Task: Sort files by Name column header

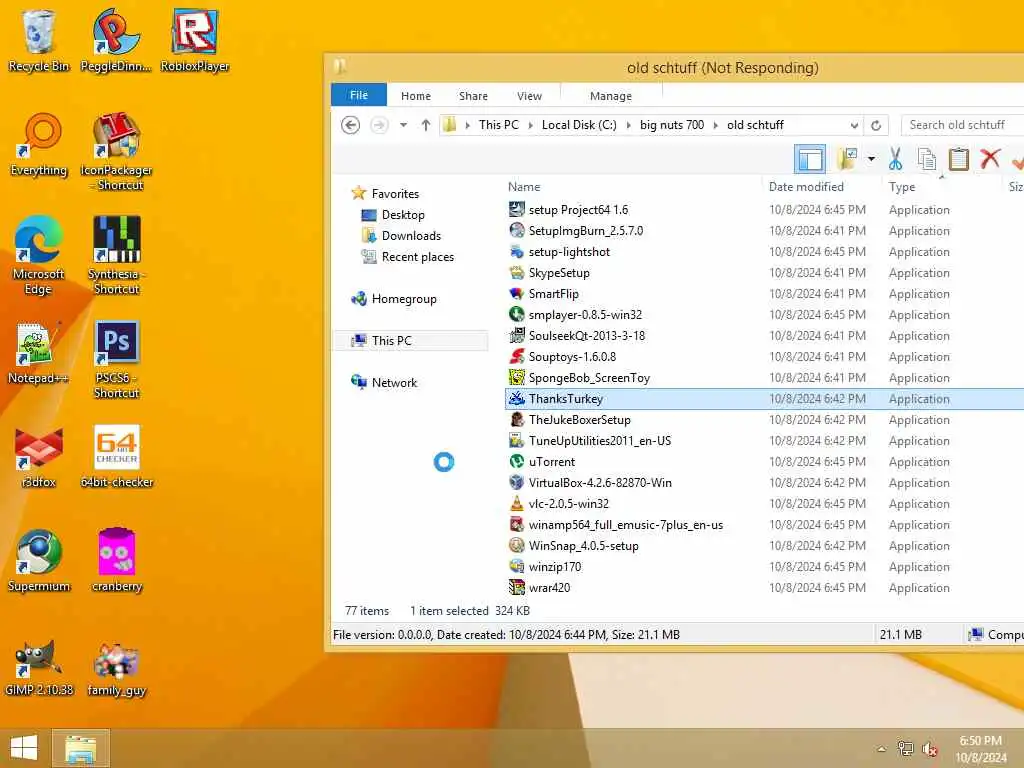Action: [524, 187]
